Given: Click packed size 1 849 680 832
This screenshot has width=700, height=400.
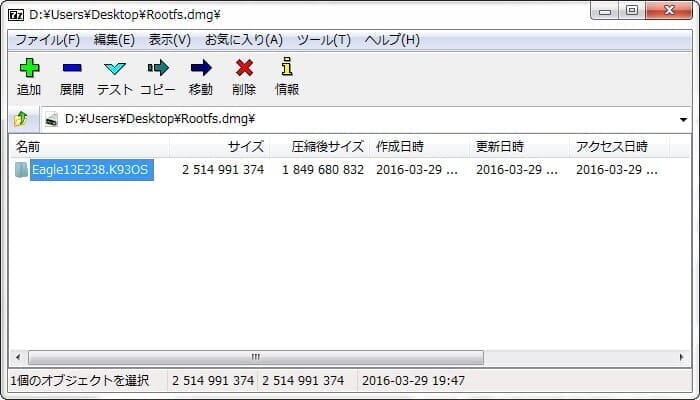Looking at the screenshot, I should tap(323, 170).
